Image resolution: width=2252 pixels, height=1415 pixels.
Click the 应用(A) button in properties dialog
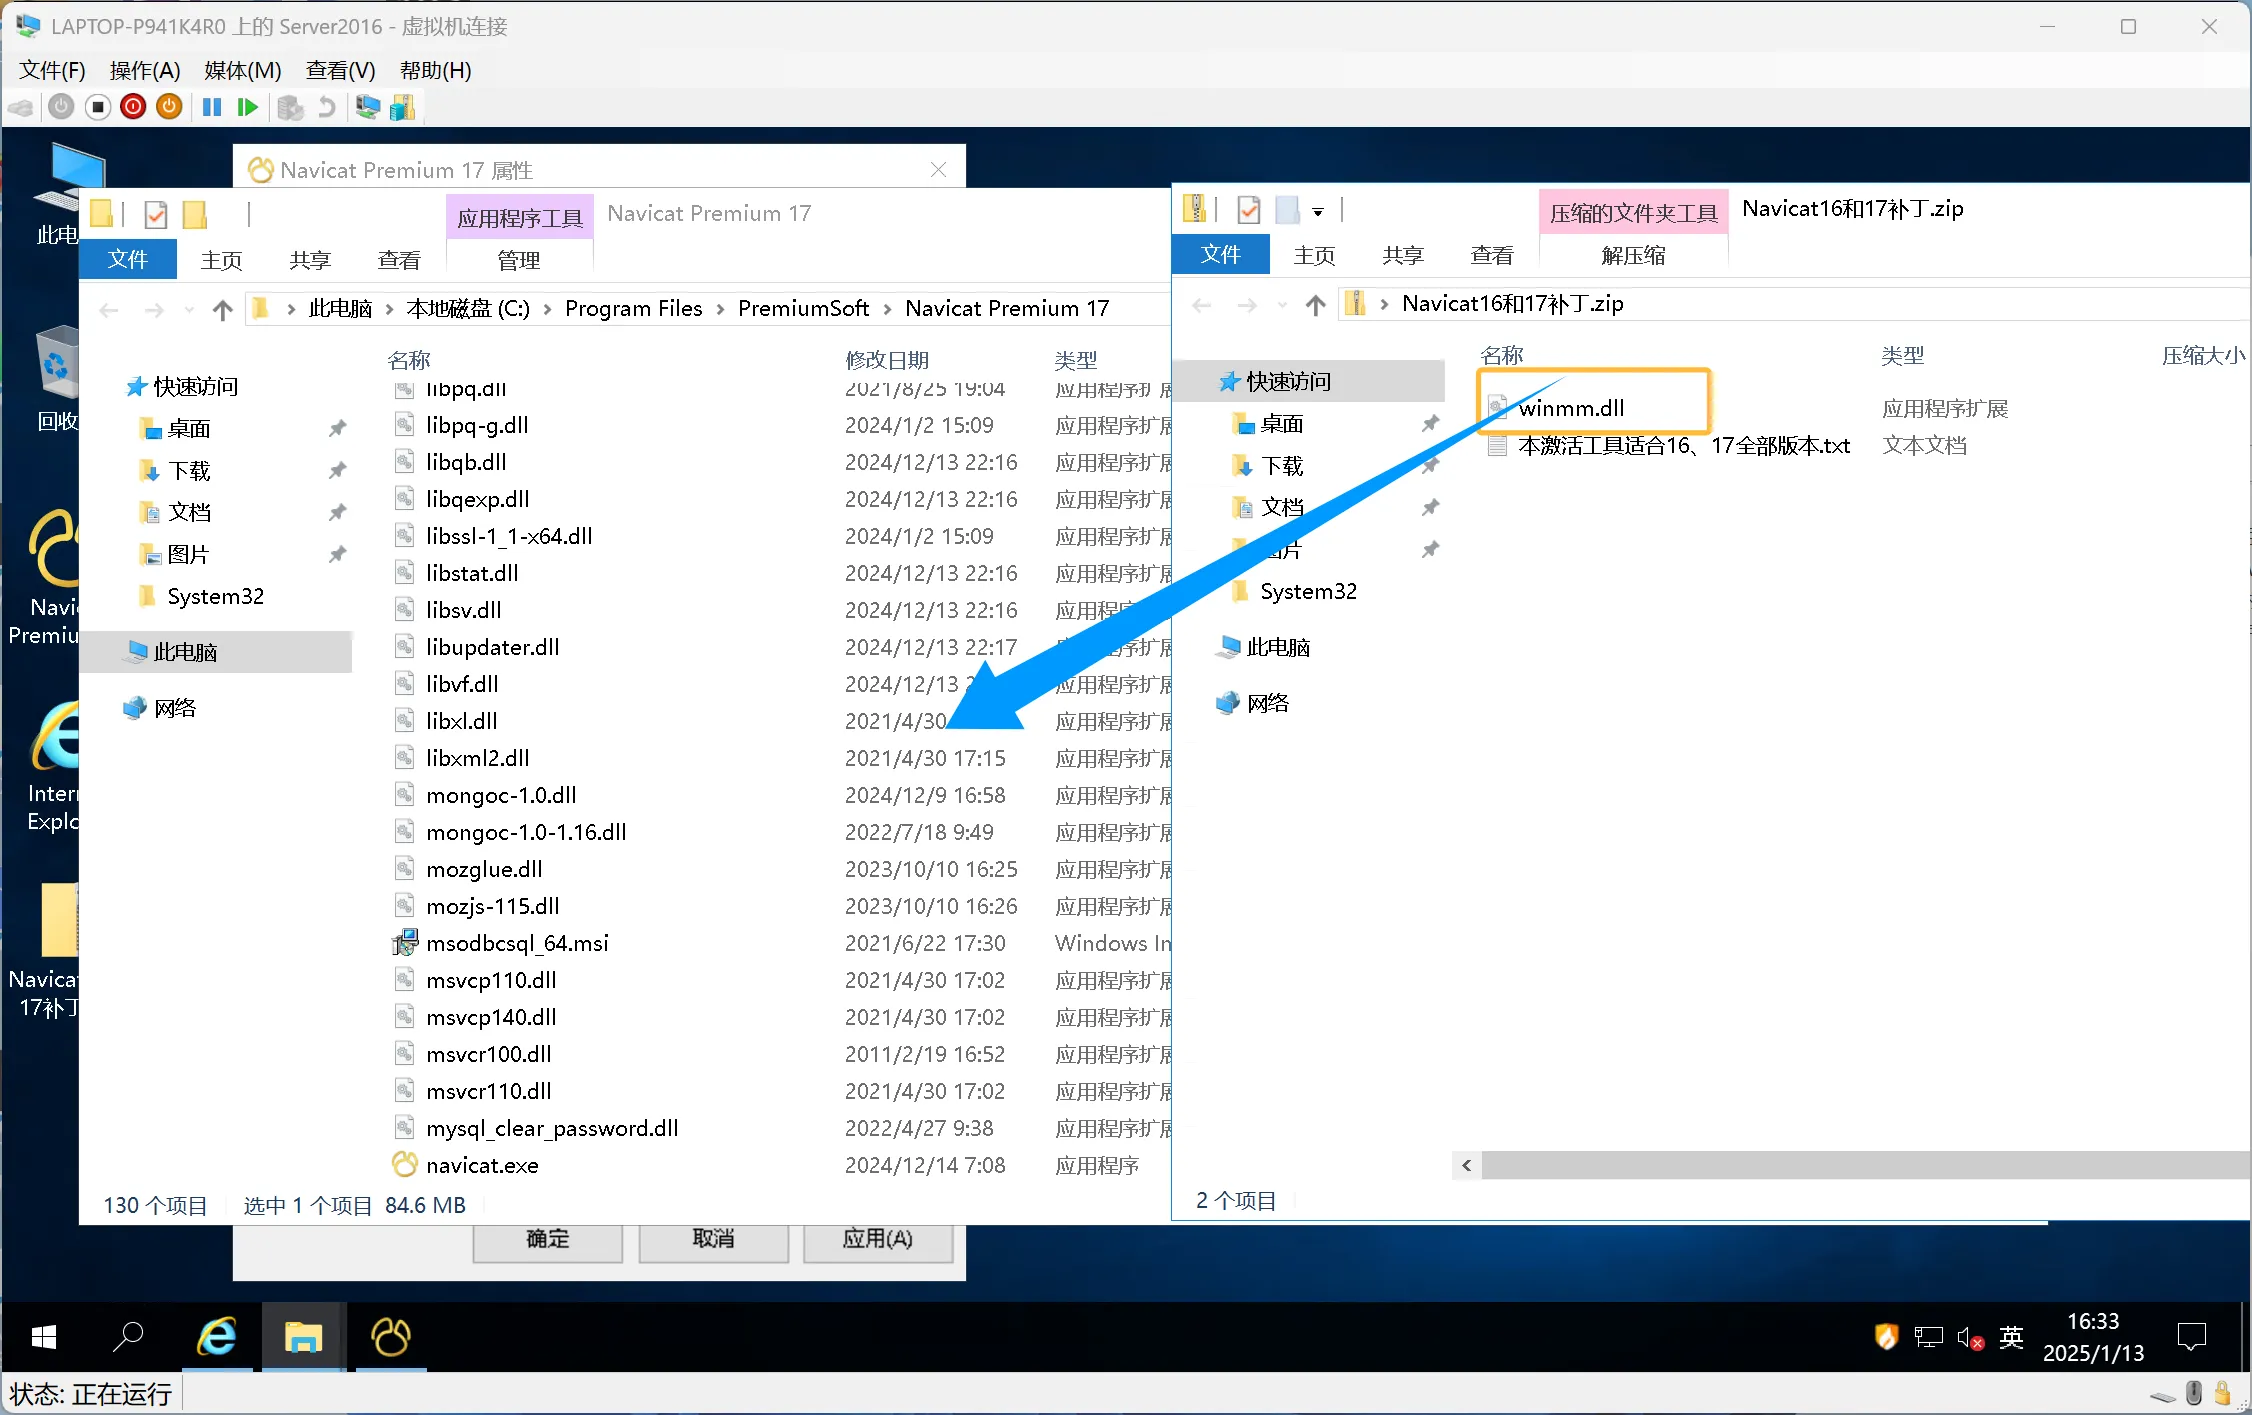coord(878,1240)
